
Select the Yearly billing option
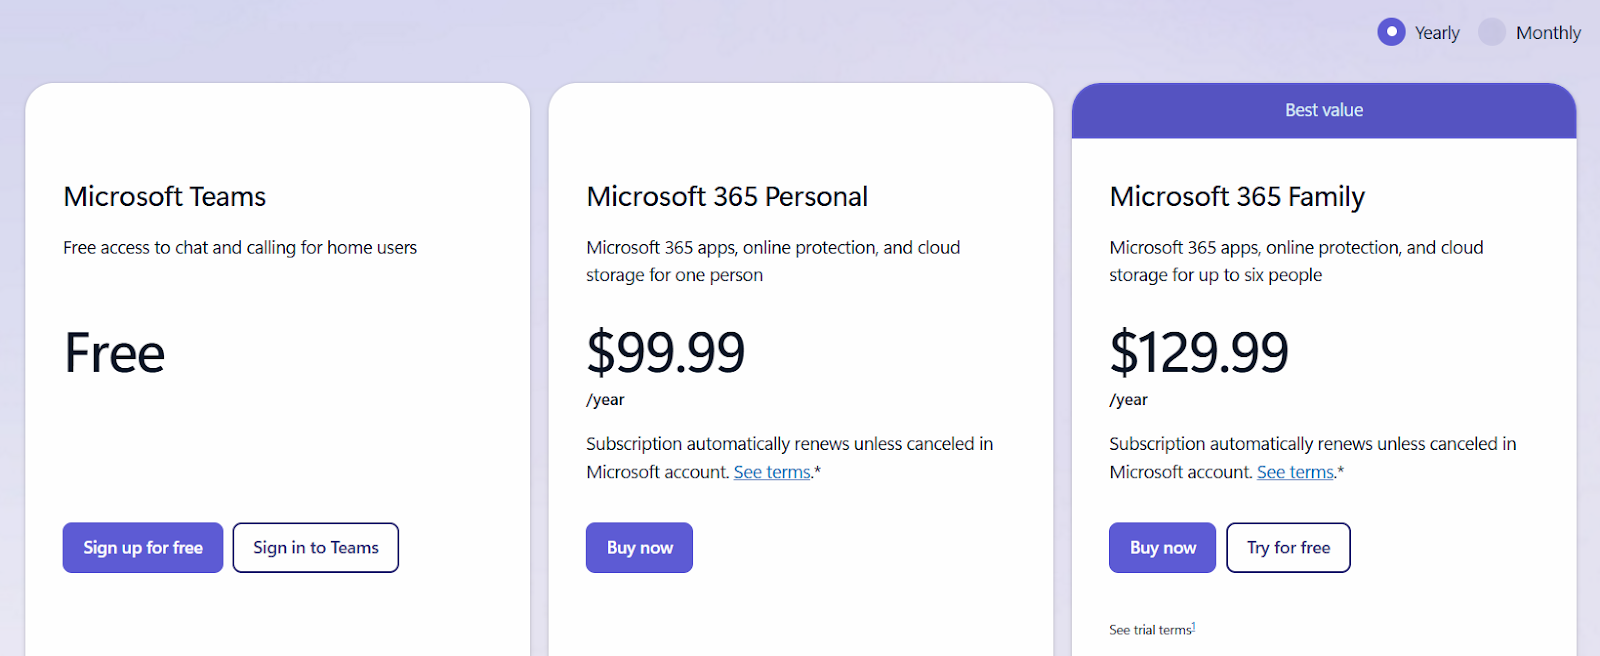(1390, 31)
